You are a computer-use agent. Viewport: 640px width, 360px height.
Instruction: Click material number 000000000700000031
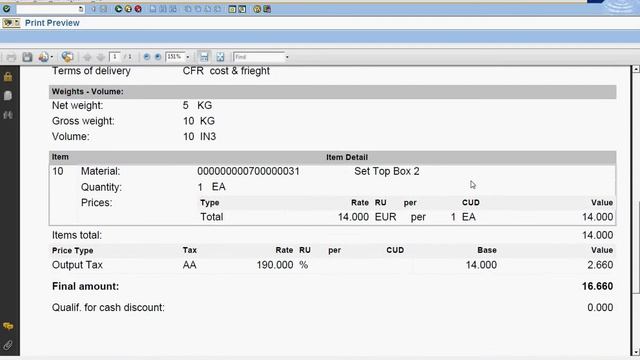(x=248, y=171)
